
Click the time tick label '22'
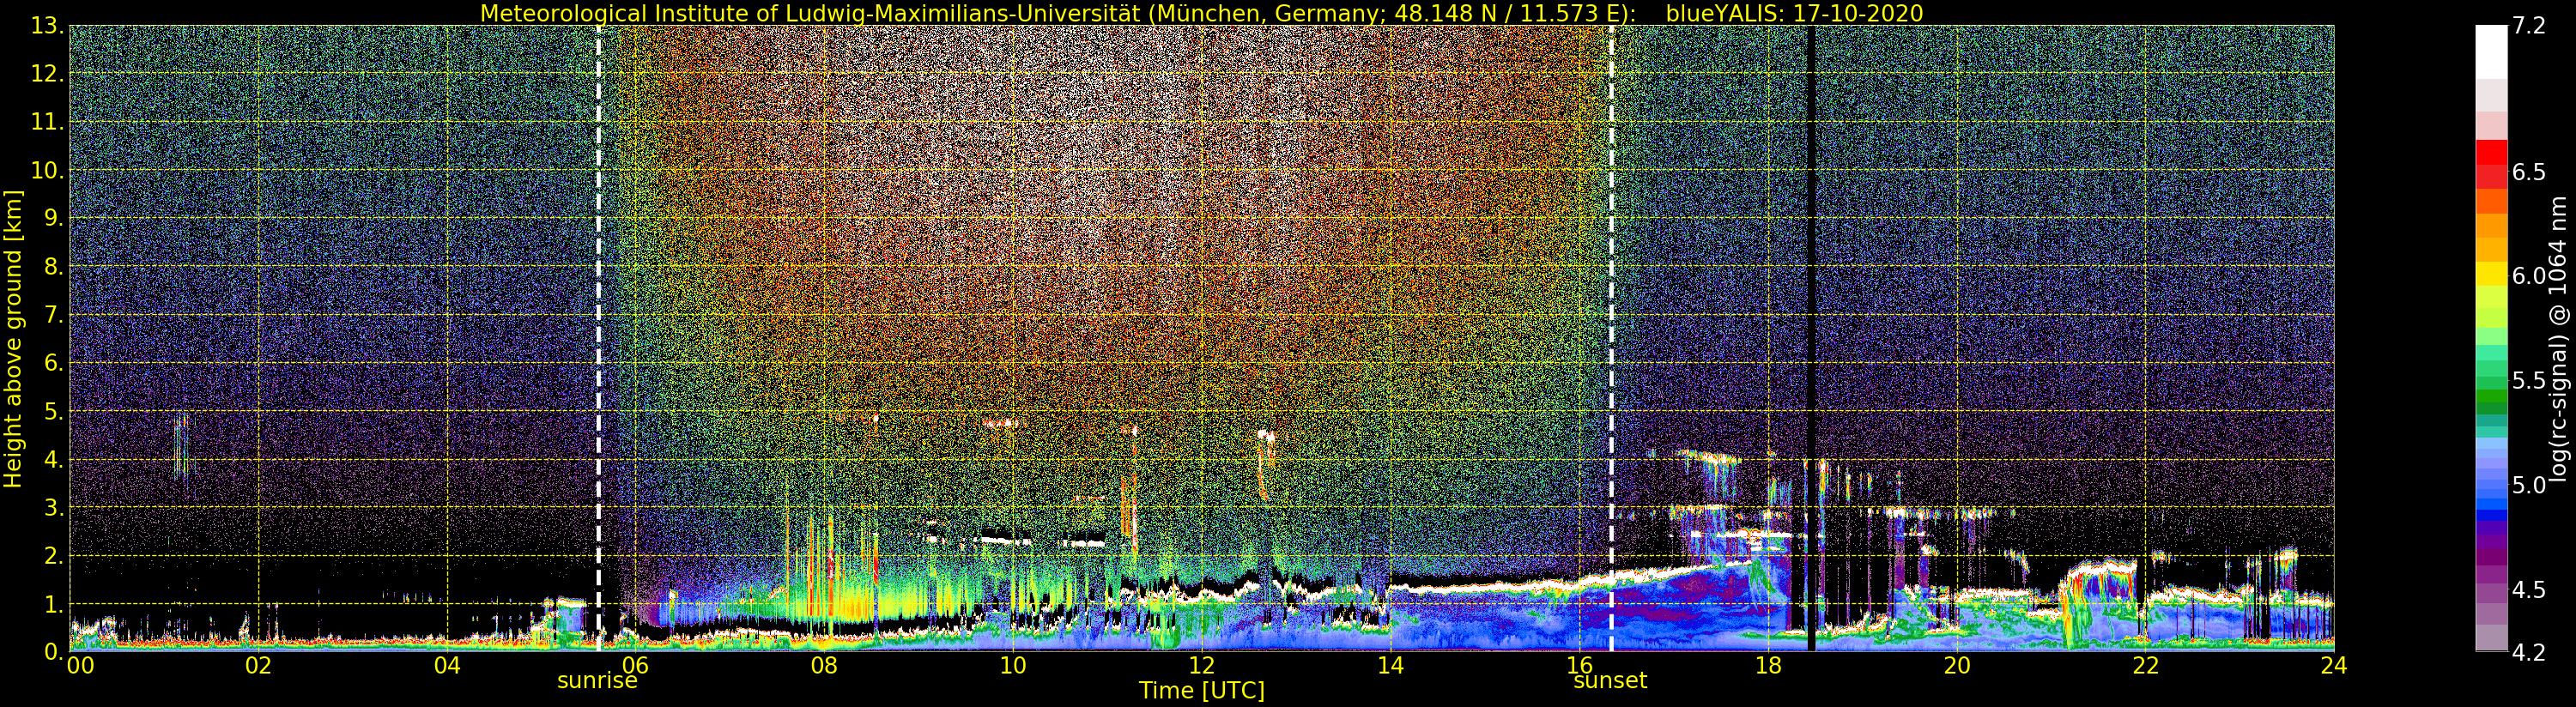pos(2145,665)
